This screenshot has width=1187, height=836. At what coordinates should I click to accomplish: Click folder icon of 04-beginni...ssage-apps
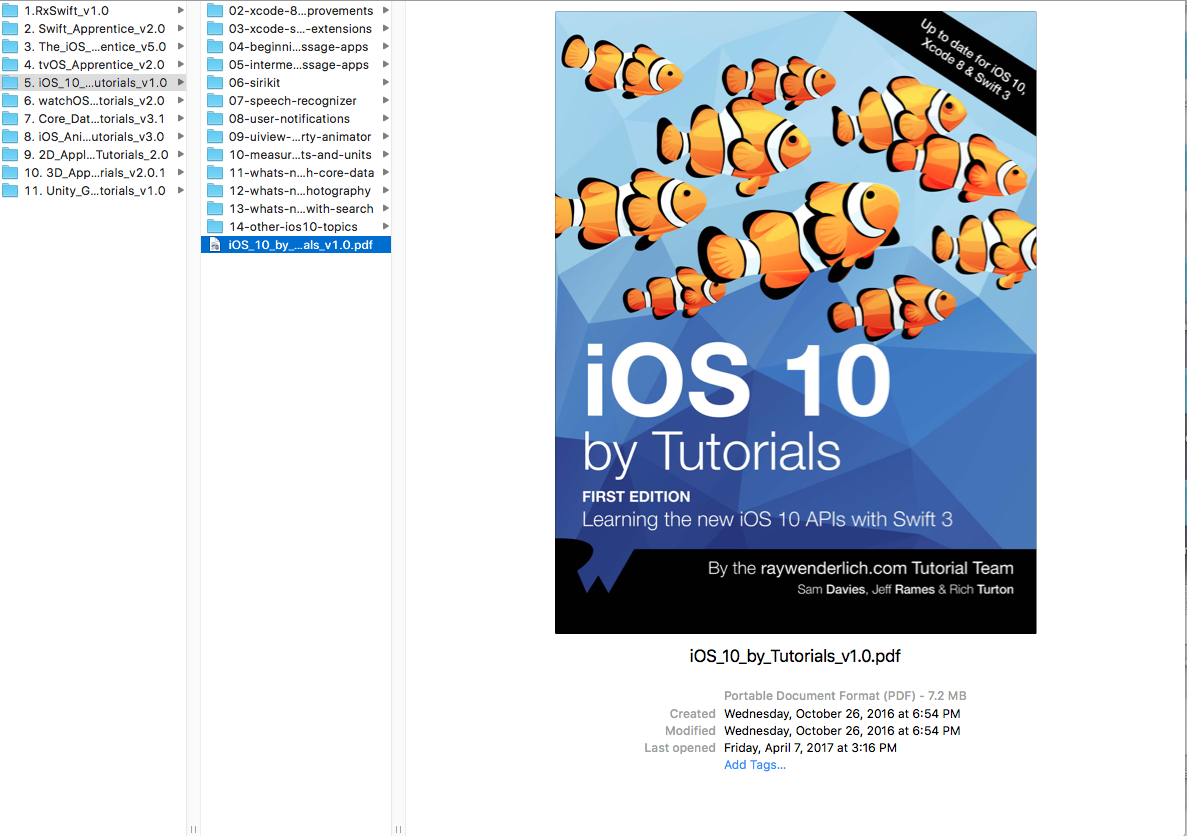pyautogui.click(x=215, y=47)
